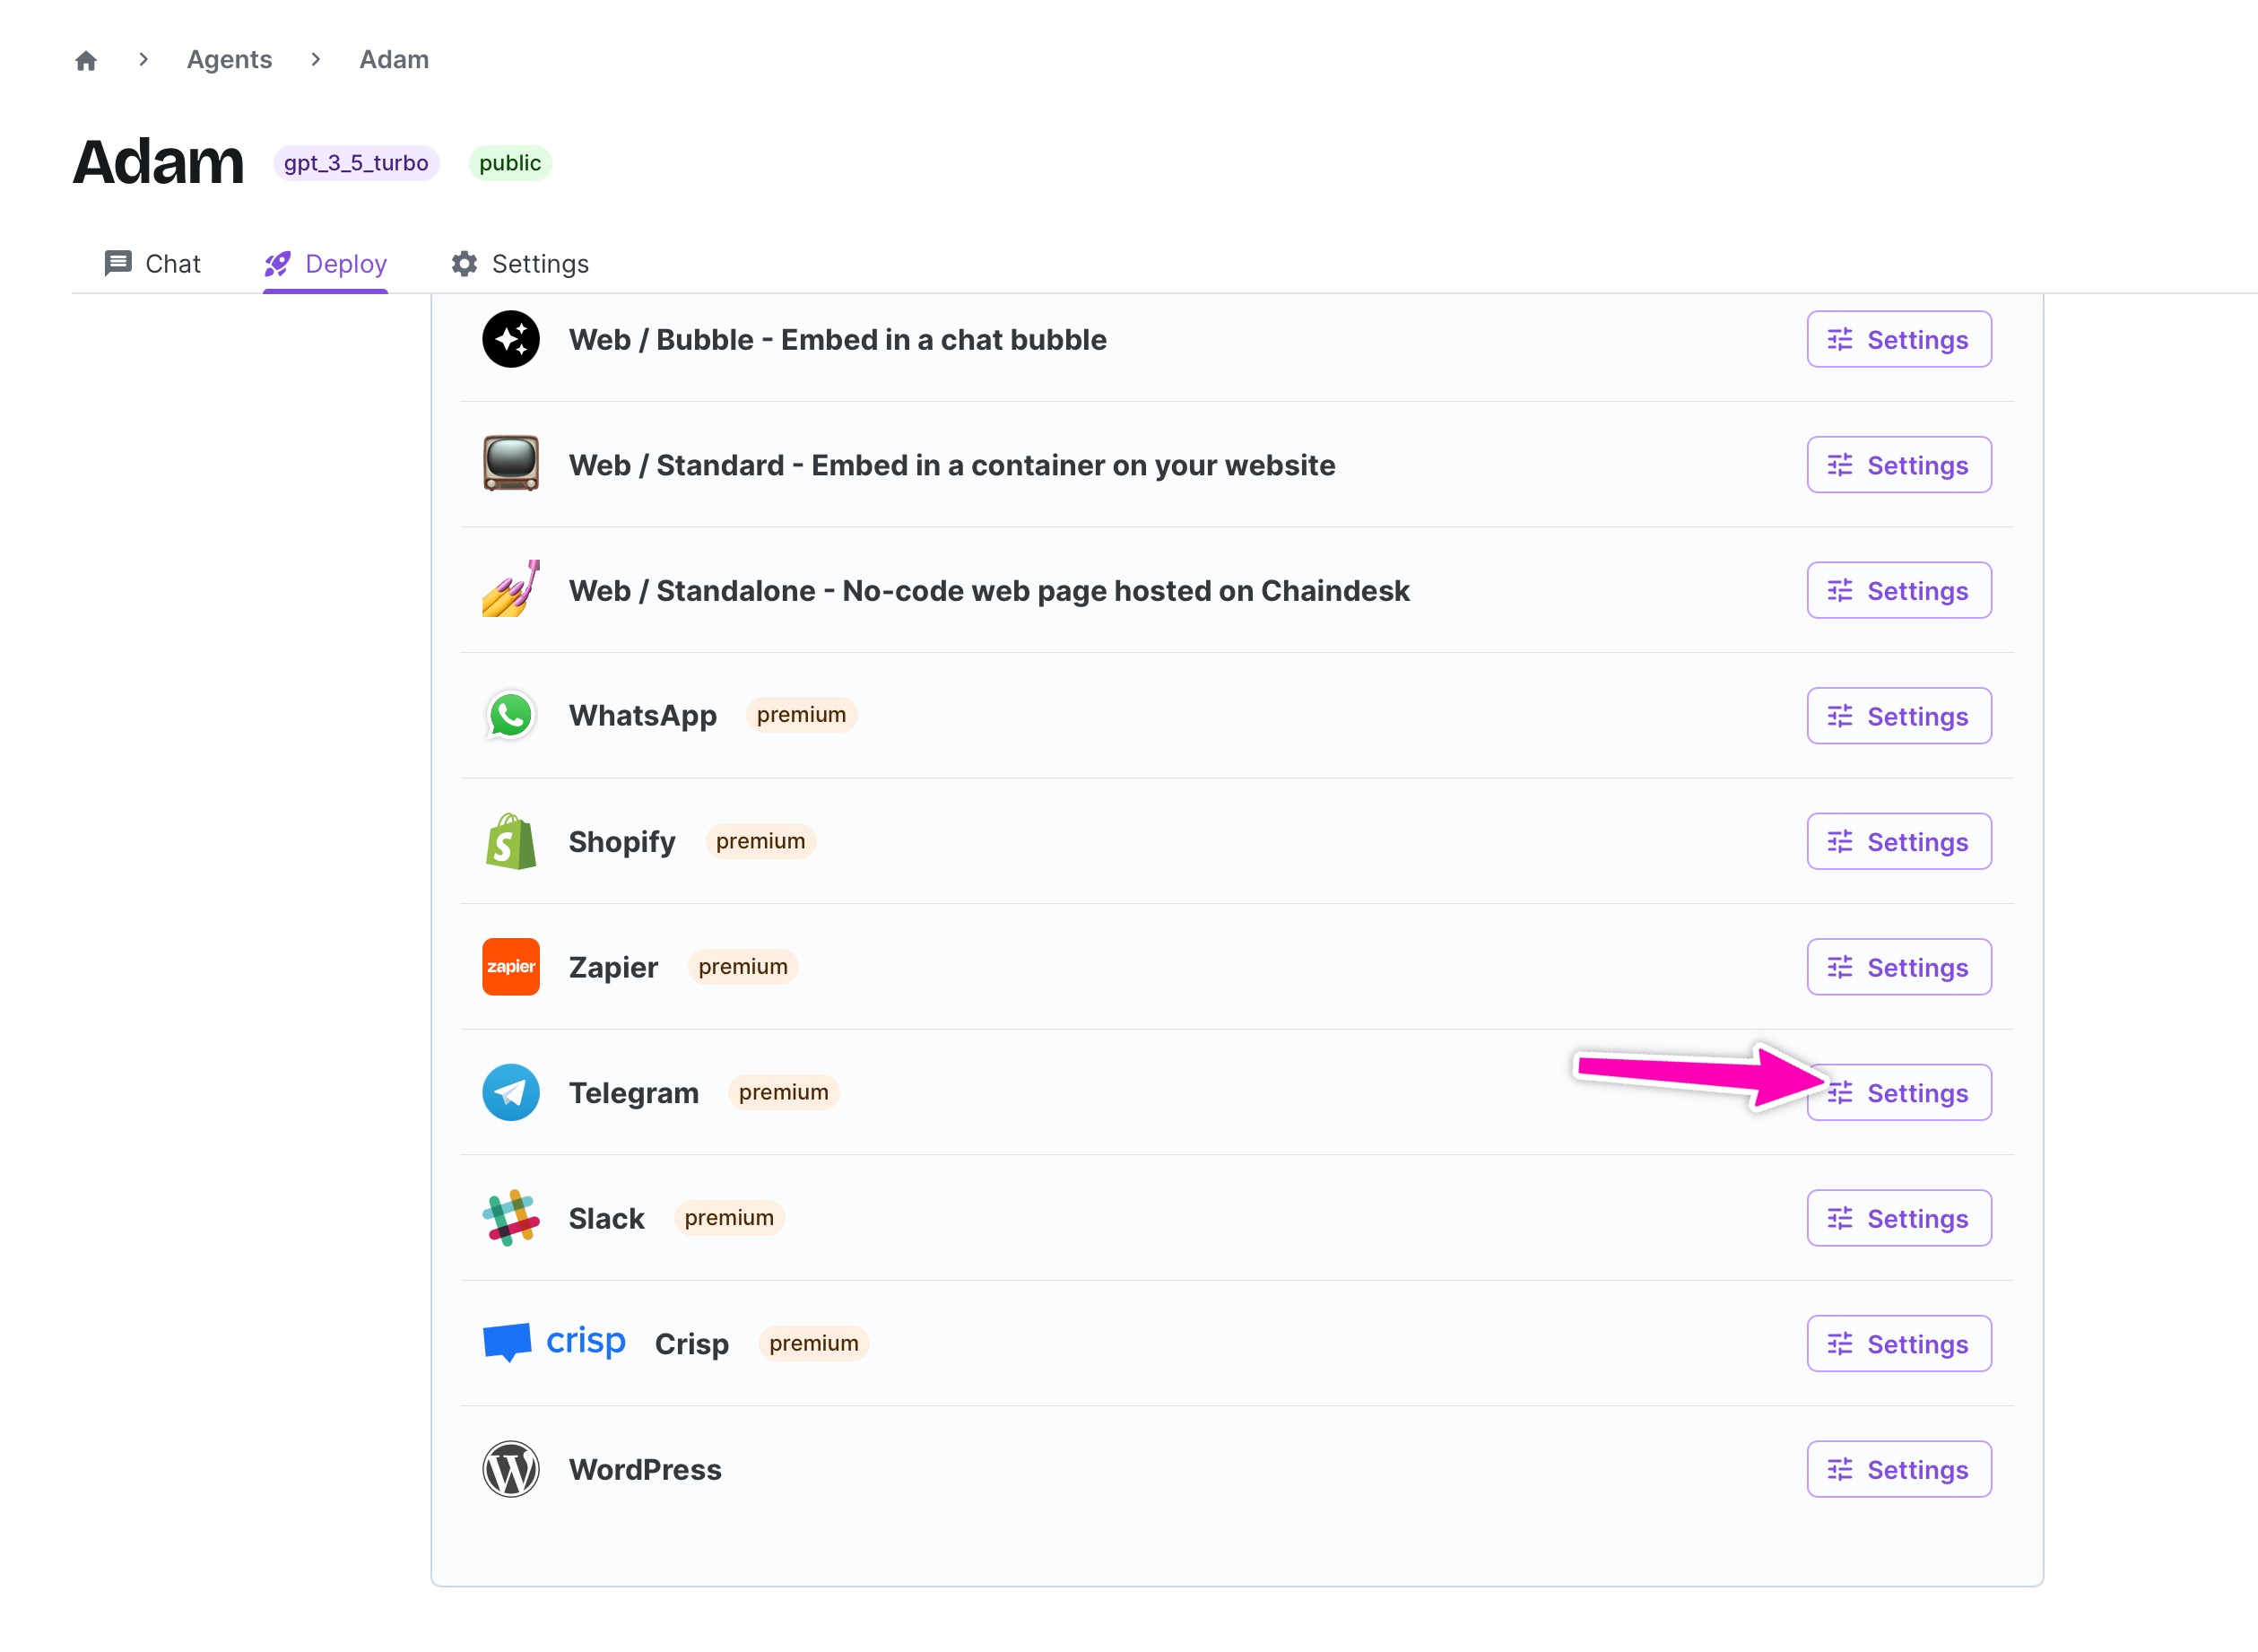
Task: Click the public visibility badge
Action: (x=509, y=163)
